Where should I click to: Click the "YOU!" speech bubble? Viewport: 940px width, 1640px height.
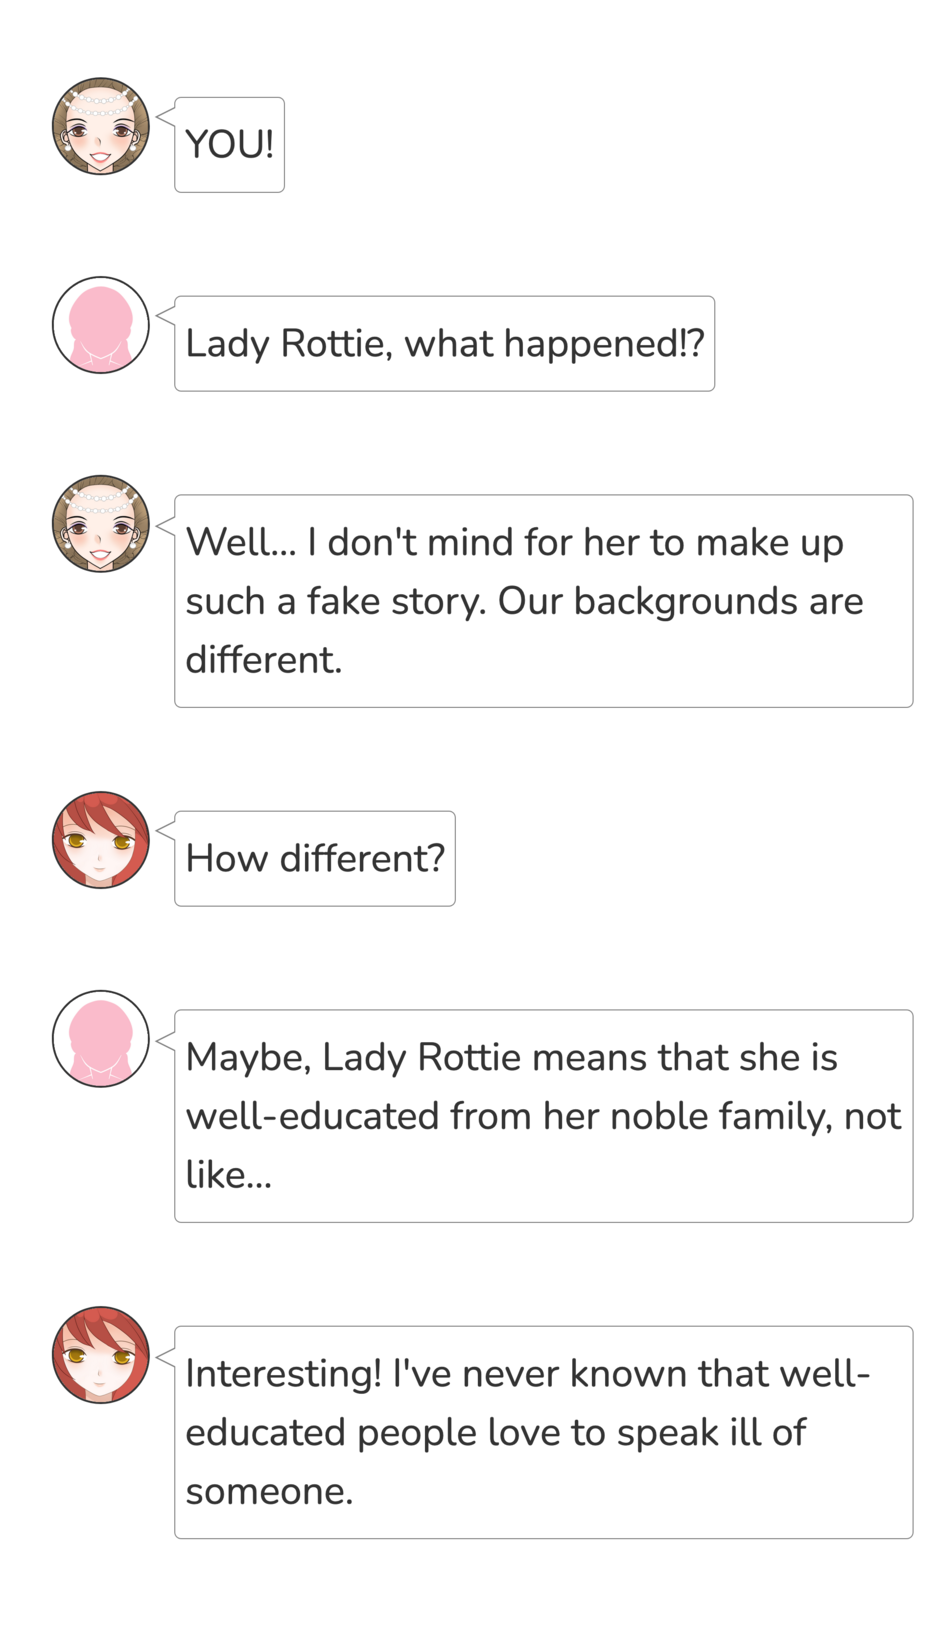229,145
